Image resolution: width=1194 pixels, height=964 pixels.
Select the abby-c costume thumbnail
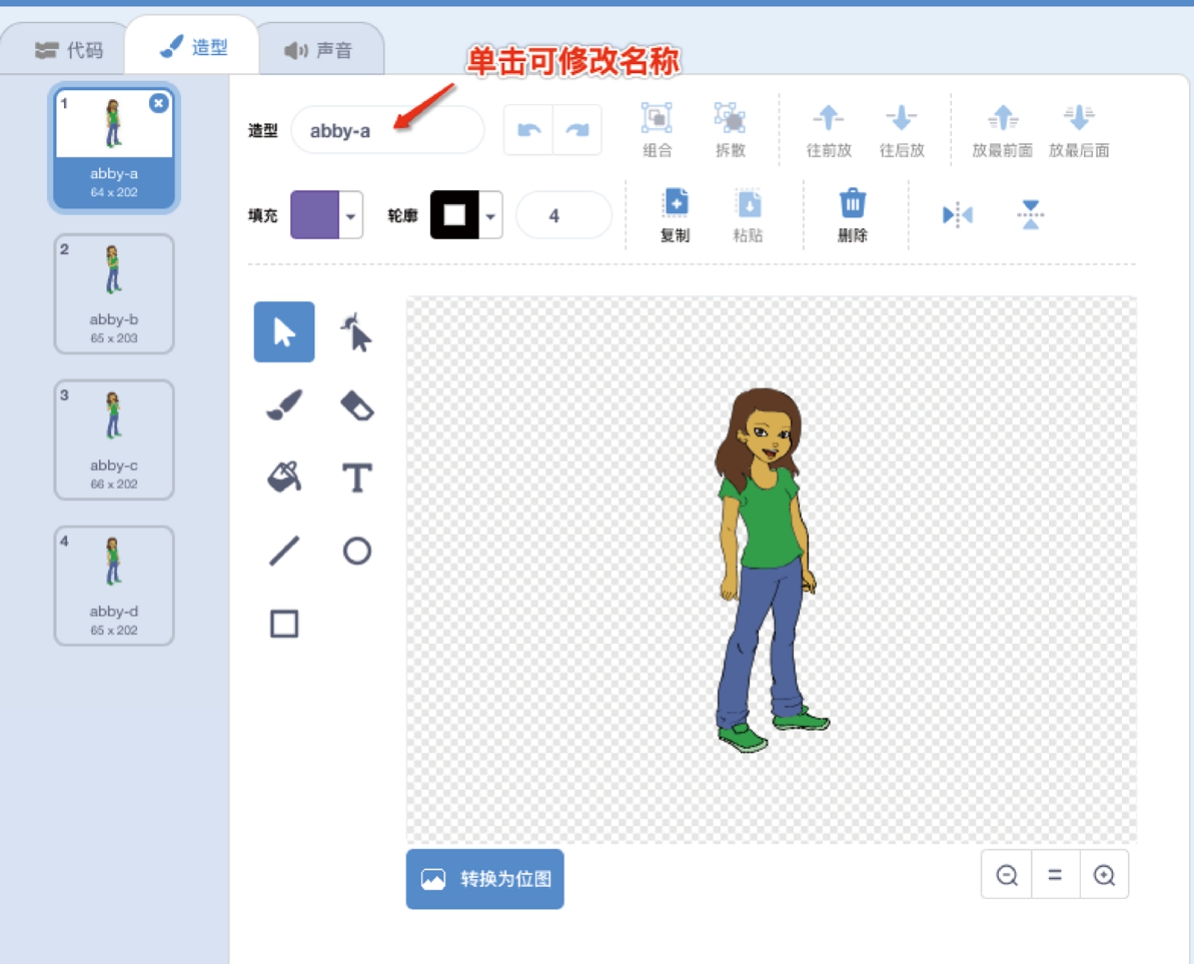(x=114, y=440)
